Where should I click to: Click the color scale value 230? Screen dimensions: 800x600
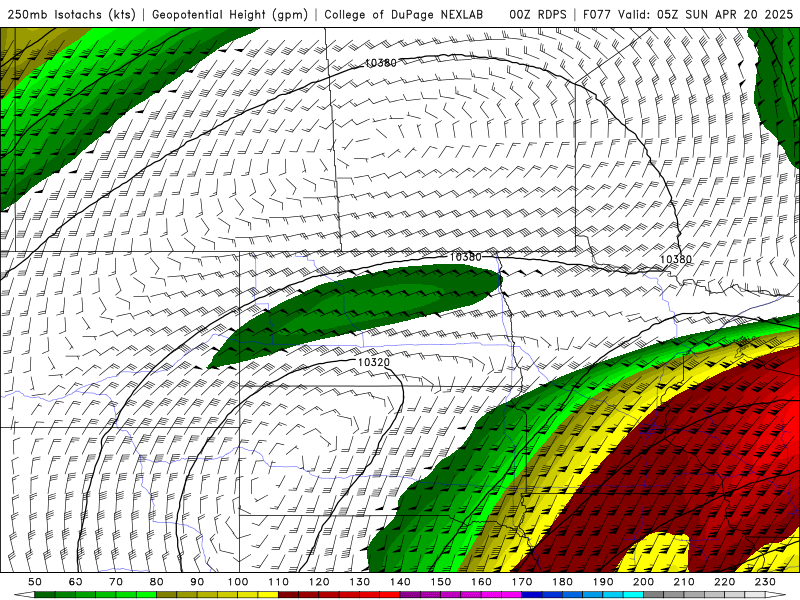tap(765, 582)
